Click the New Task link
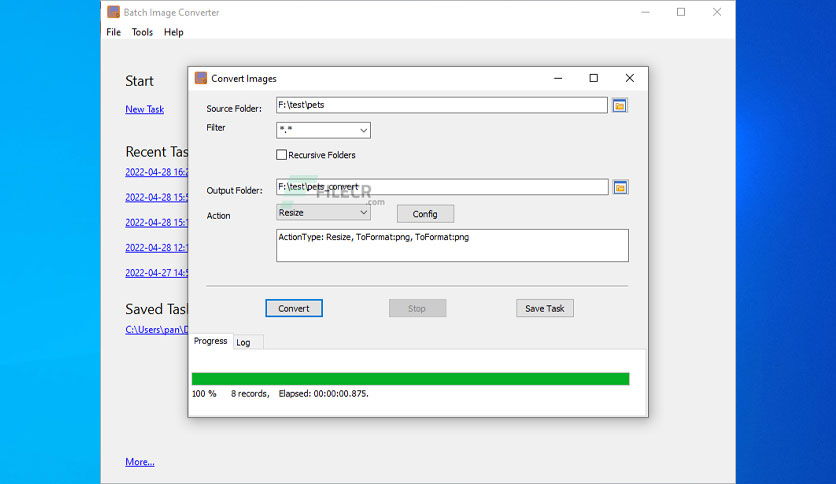This screenshot has height=484, width=836. pos(144,109)
